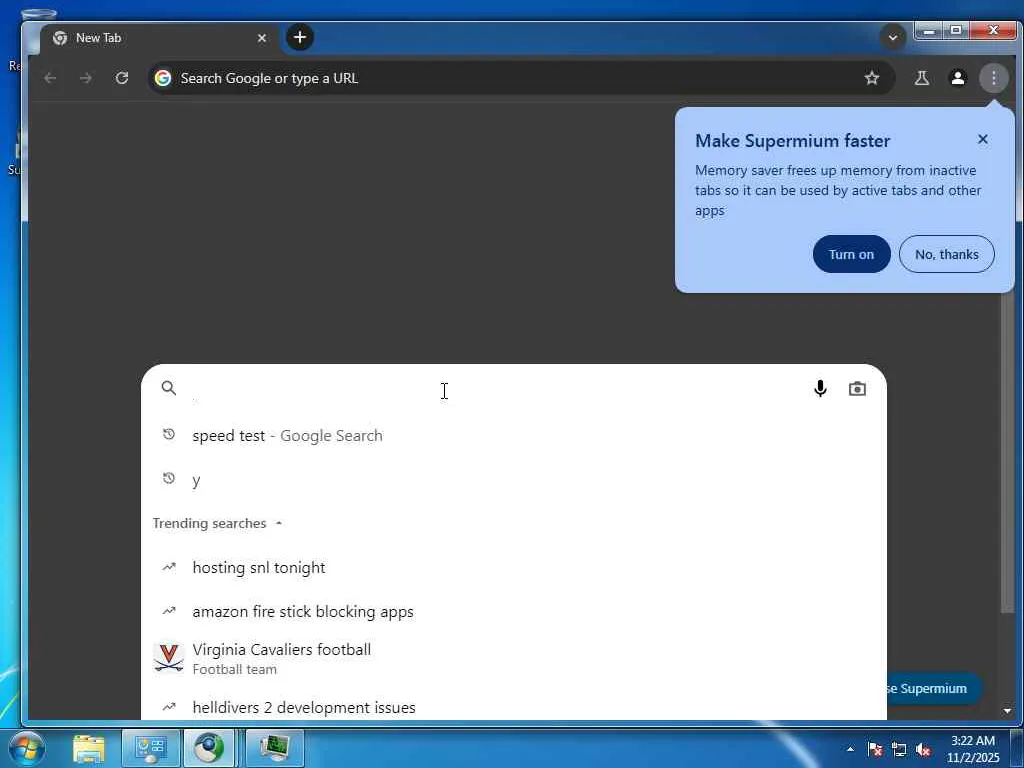Open the experiments flask icon
This screenshot has width=1024, height=768.
921,78
